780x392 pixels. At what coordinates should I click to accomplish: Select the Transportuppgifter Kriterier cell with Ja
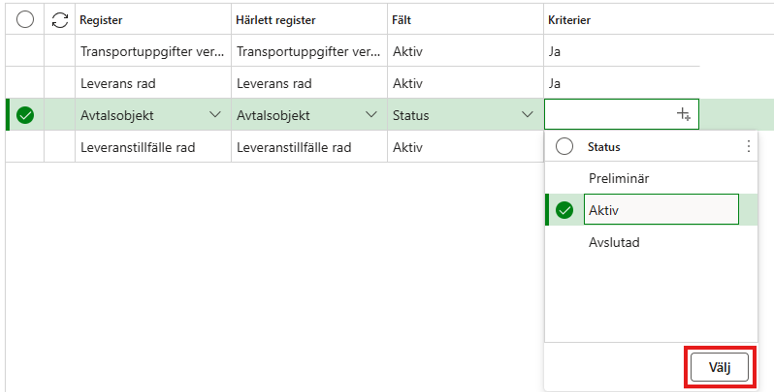click(x=621, y=51)
